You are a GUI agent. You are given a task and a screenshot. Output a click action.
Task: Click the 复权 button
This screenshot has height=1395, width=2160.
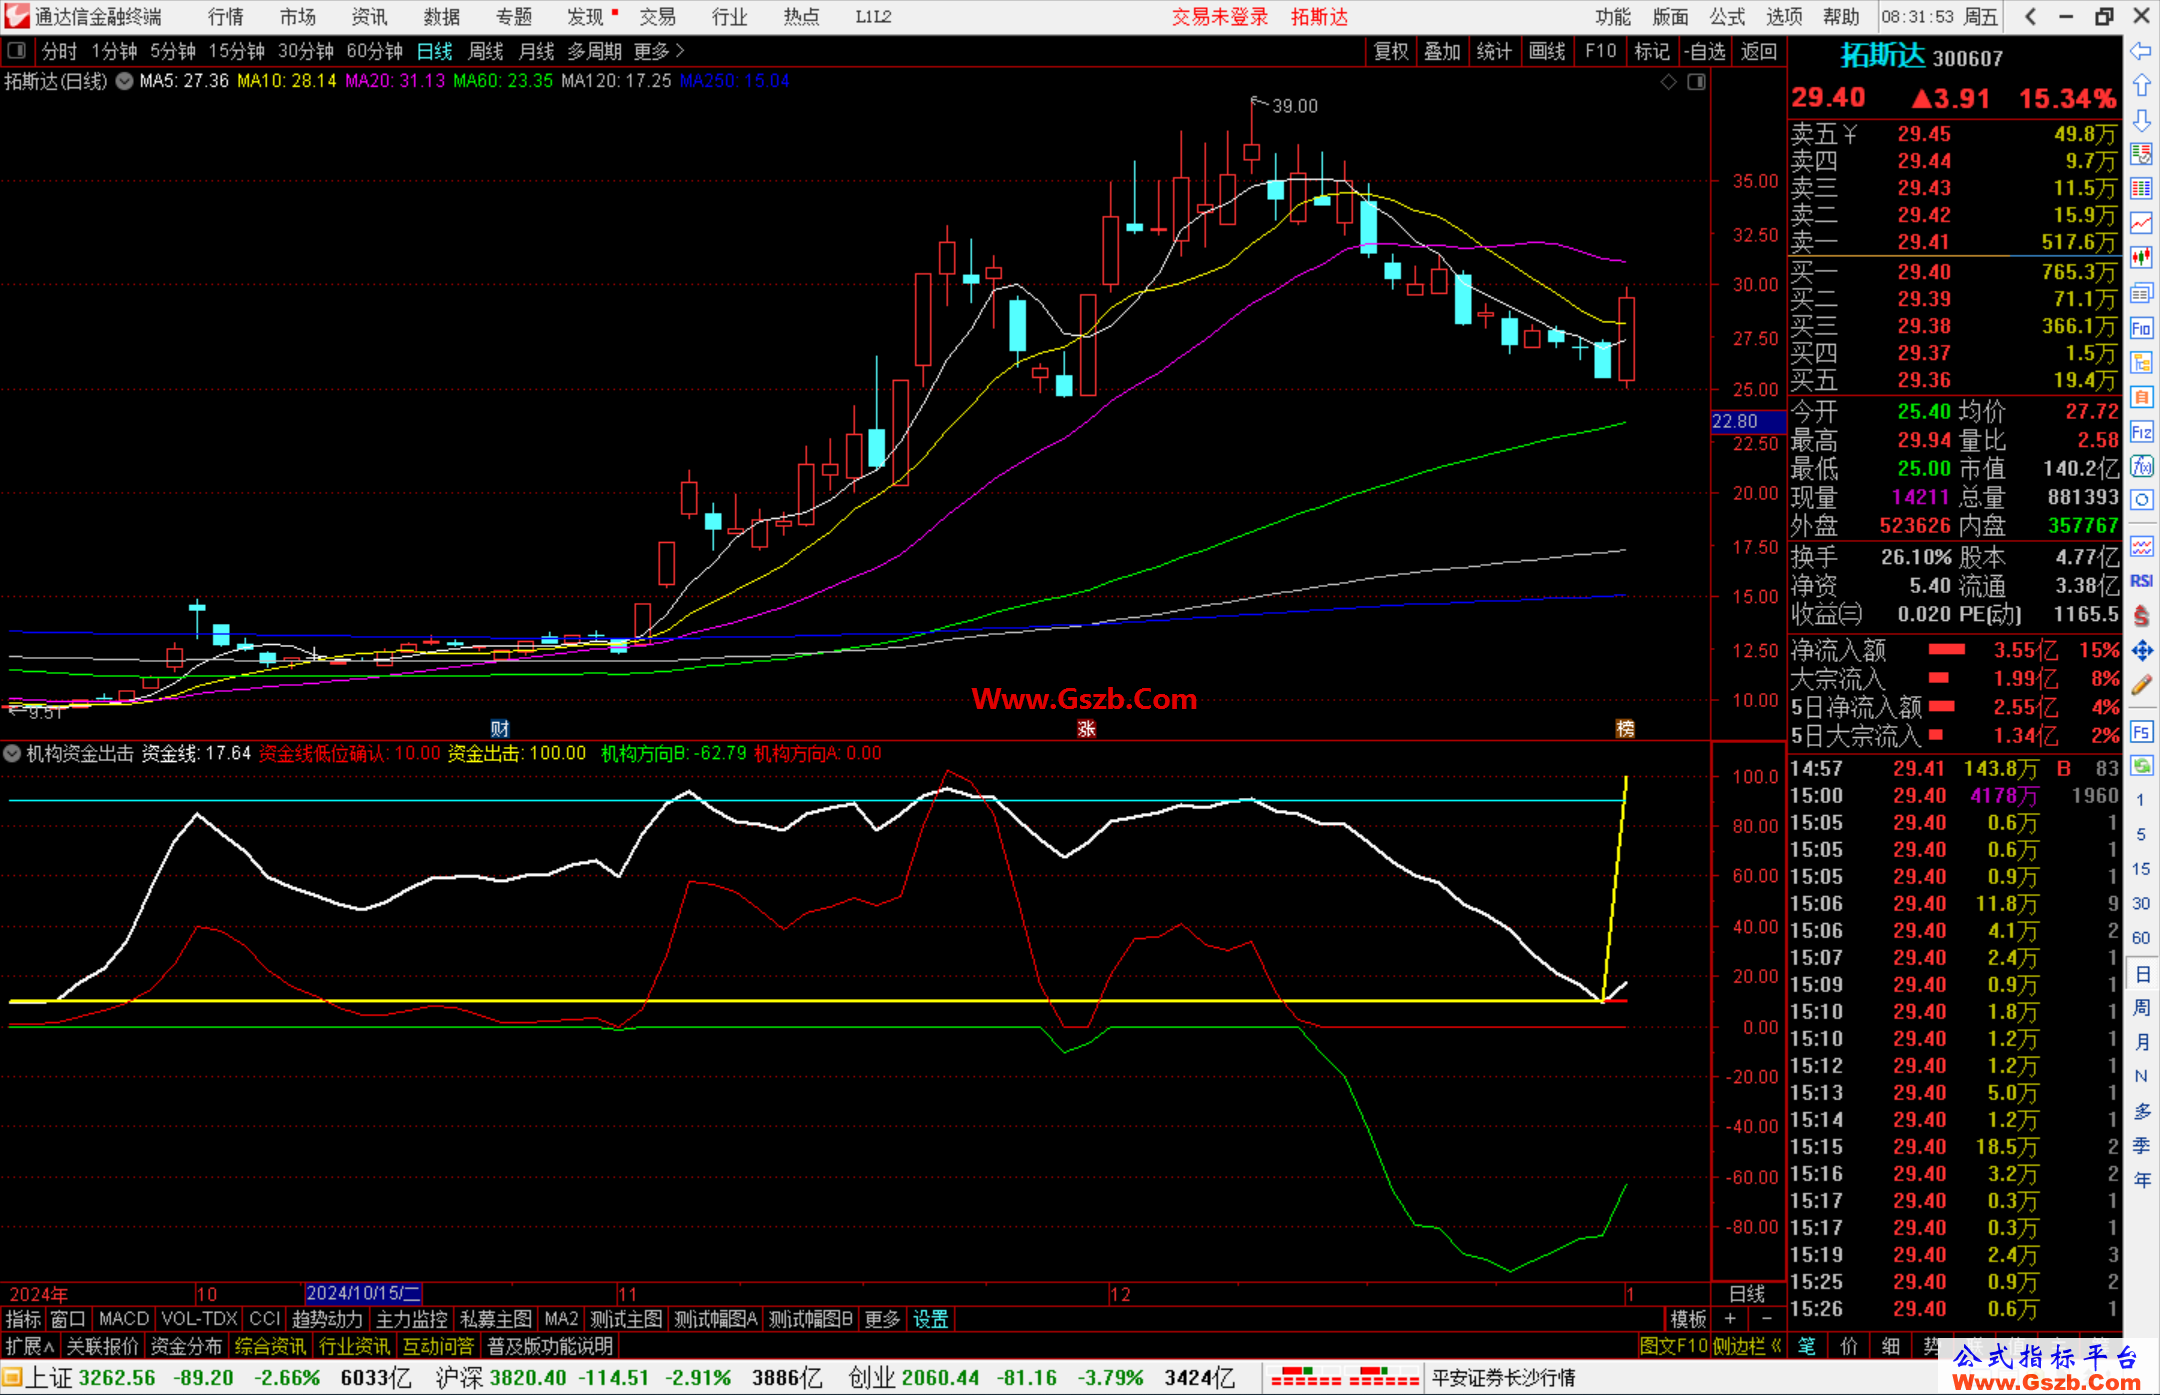pyautogui.click(x=1391, y=51)
